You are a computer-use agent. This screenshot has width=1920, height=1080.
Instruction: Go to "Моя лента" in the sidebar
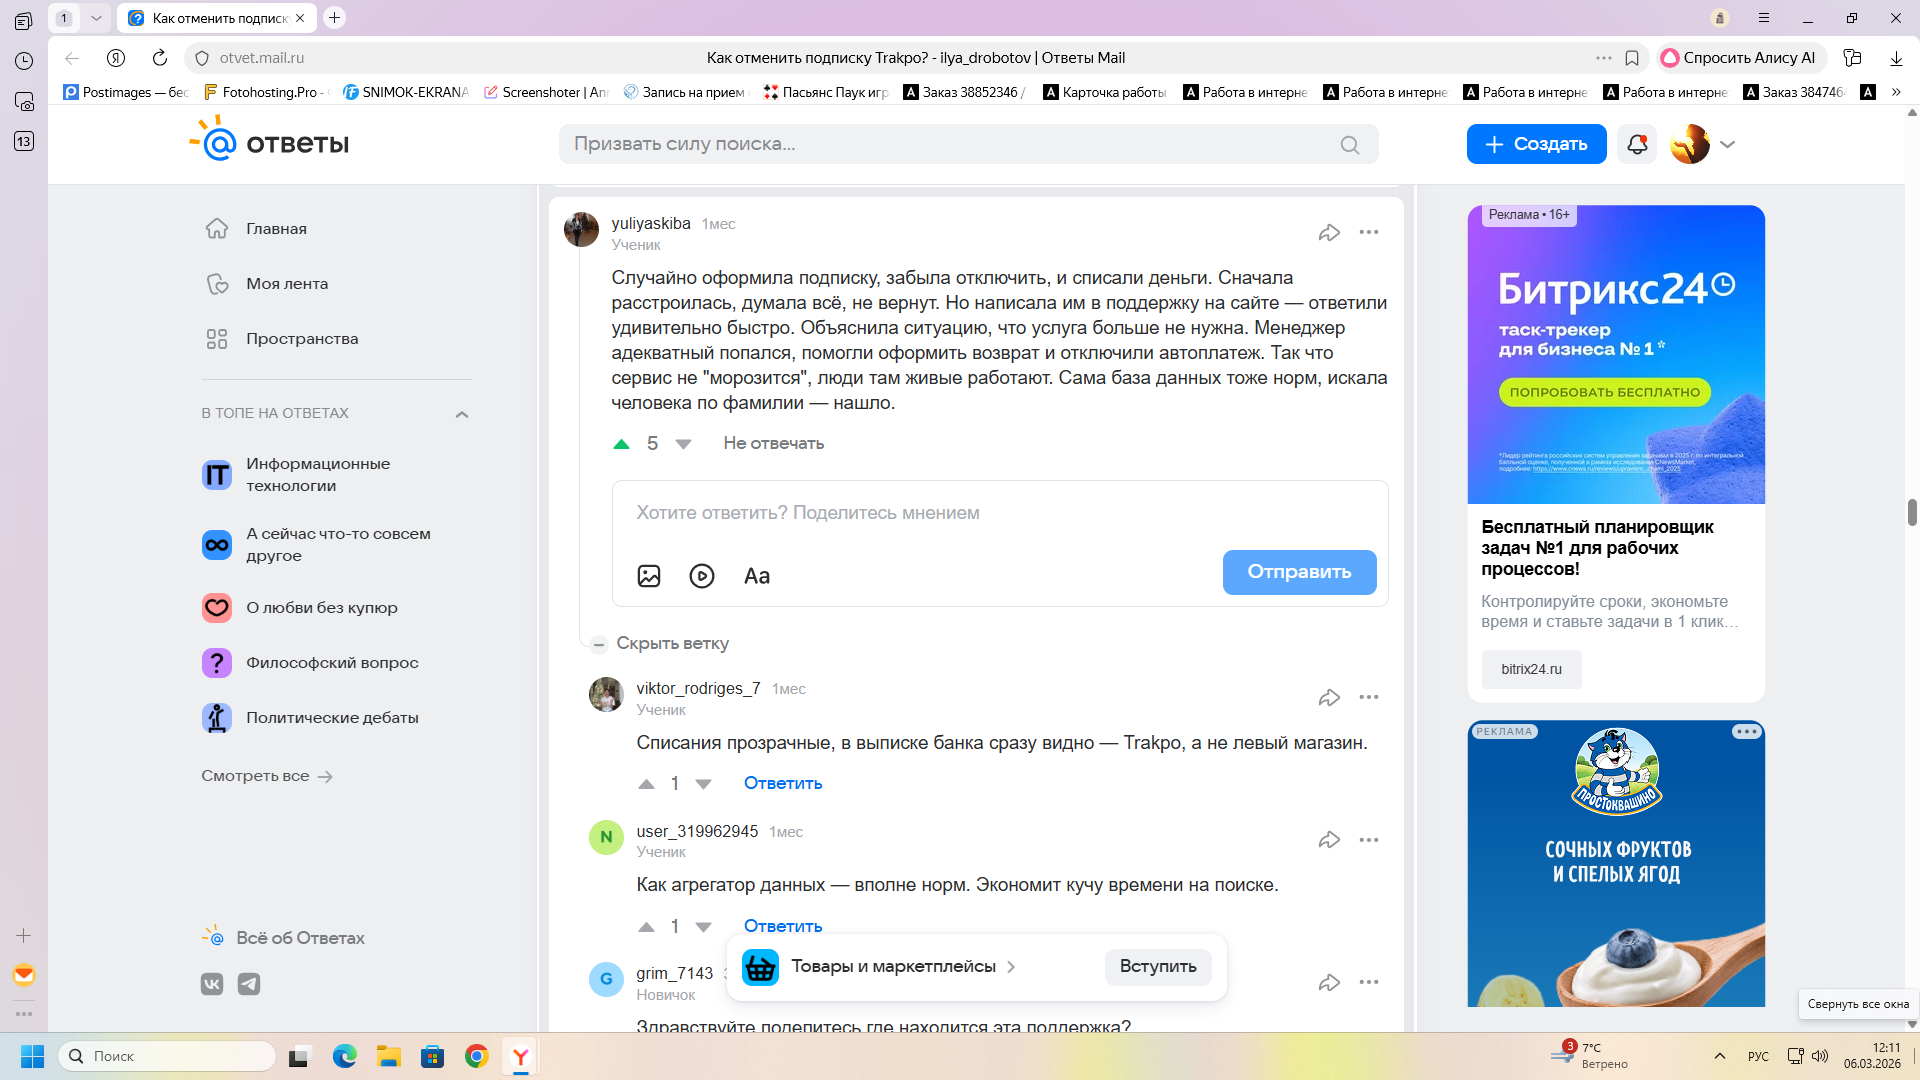[287, 284]
